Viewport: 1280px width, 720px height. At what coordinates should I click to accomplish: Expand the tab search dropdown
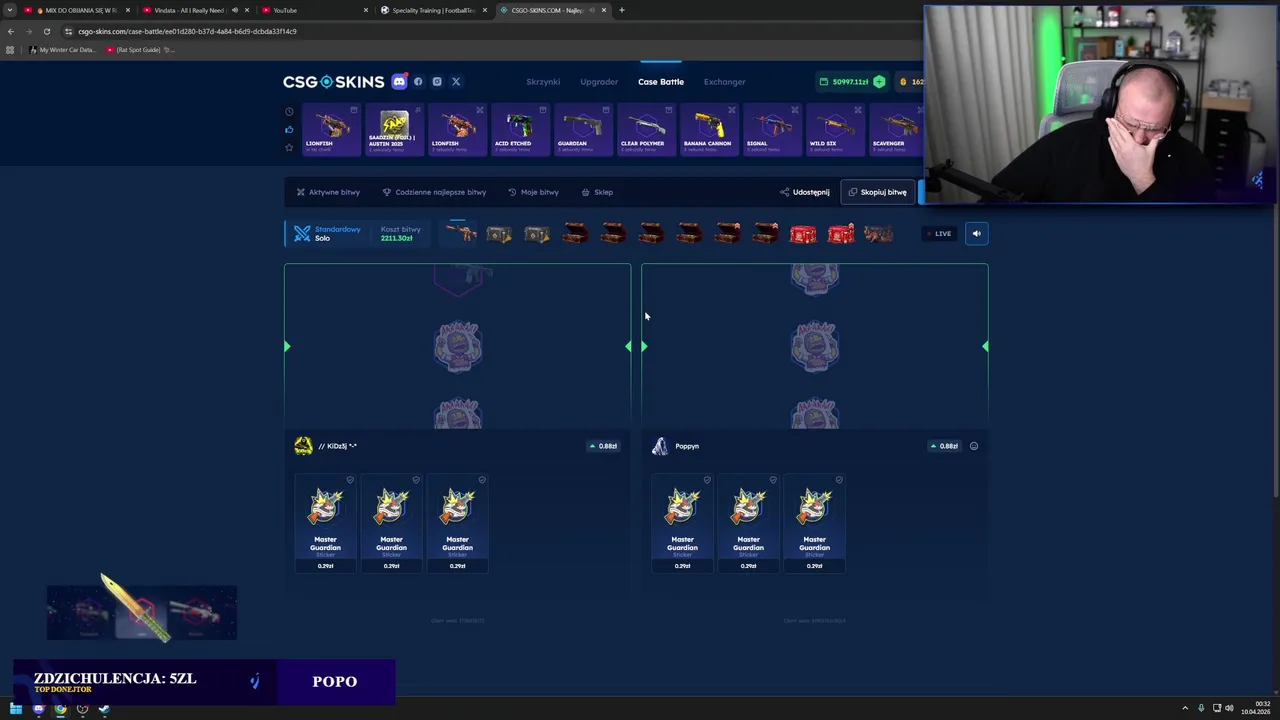click(10, 10)
